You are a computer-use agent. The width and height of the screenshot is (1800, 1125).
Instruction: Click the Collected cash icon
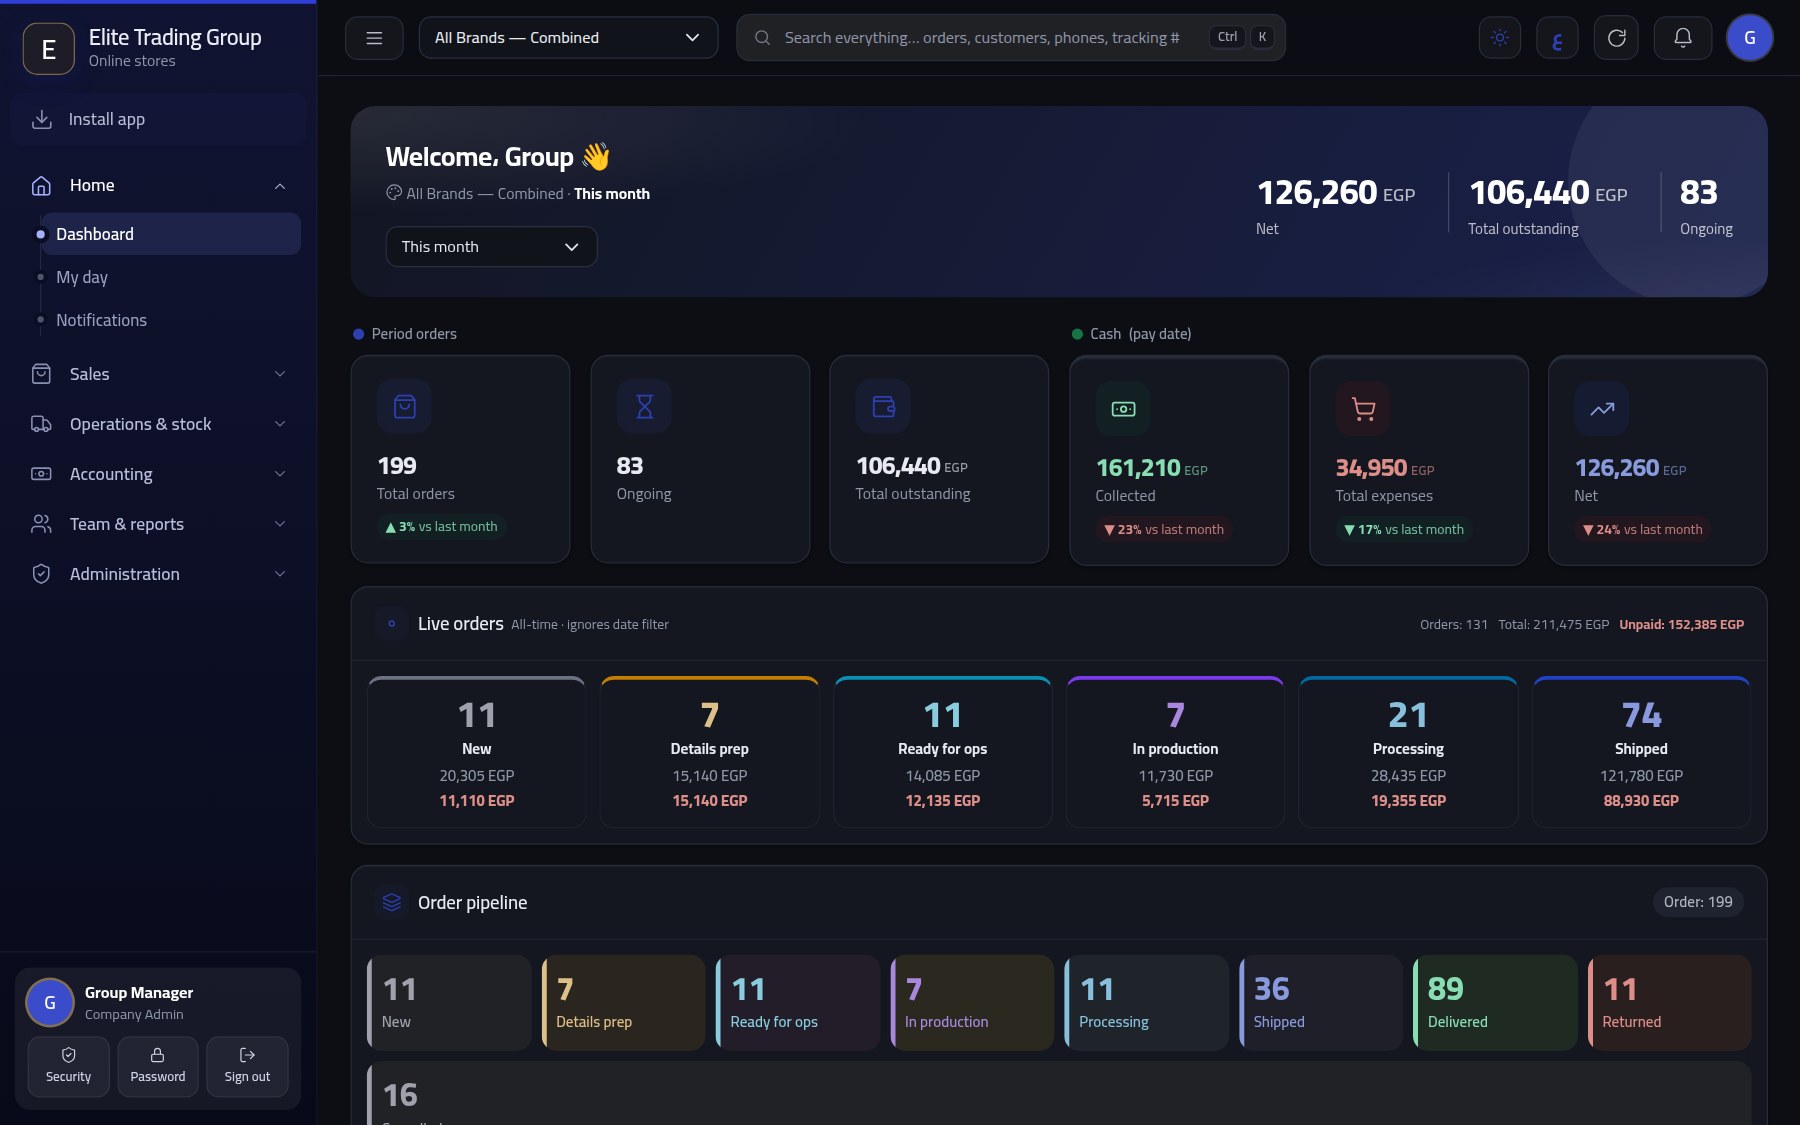click(1123, 408)
